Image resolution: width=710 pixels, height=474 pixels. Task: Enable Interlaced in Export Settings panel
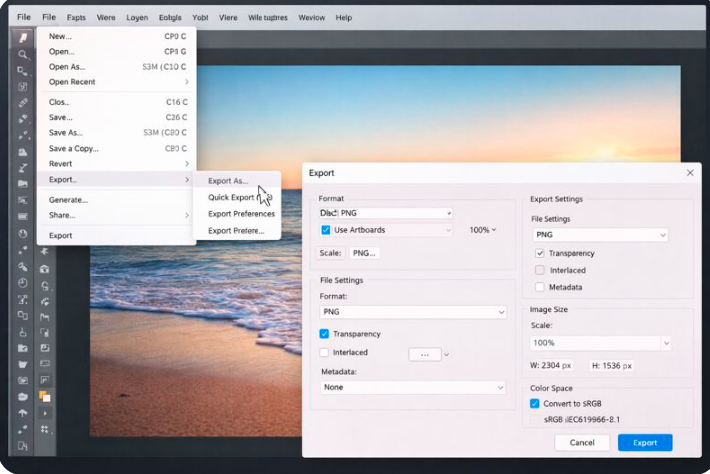pyautogui.click(x=540, y=270)
